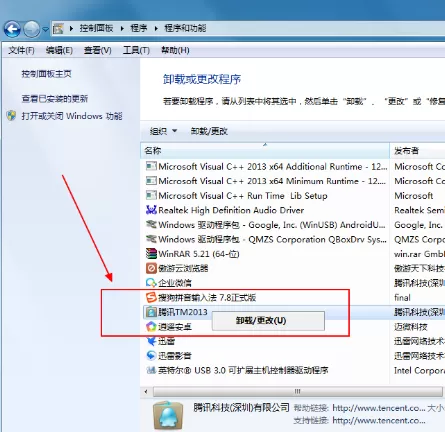Click the Realtek High Definition Audio Driver icon
The width and height of the screenshot is (445, 432).
(151, 210)
